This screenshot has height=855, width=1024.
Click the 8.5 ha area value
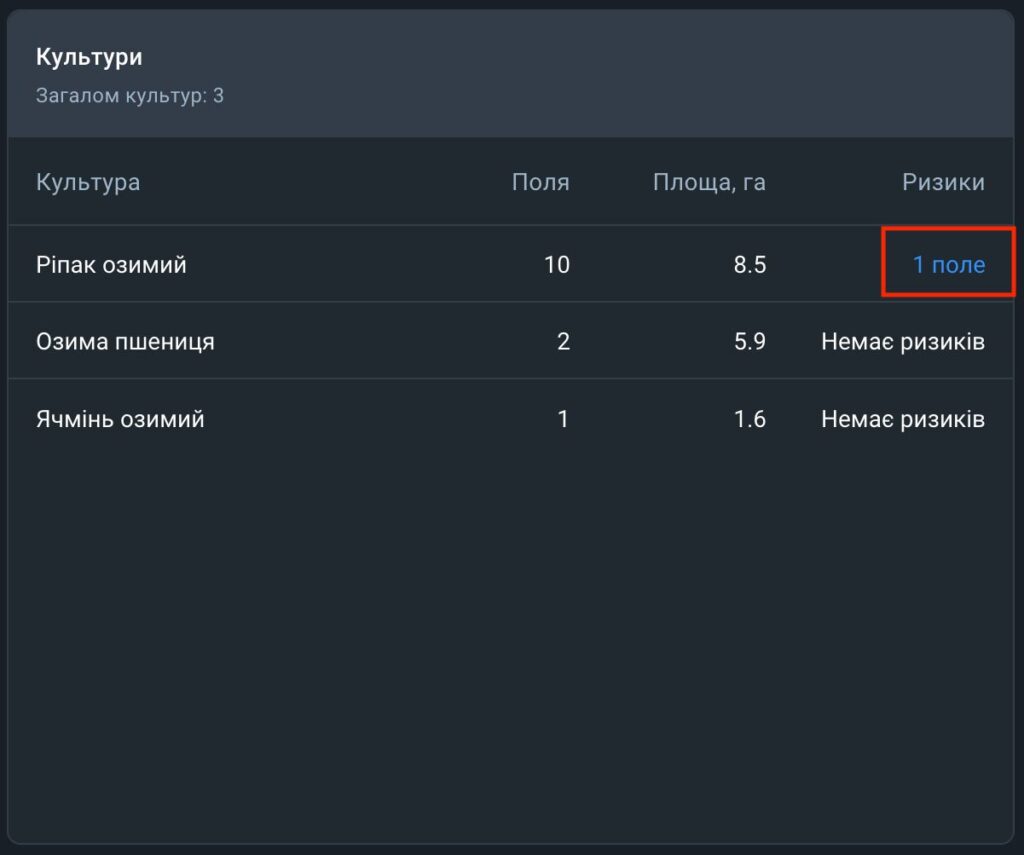[x=749, y=265]
